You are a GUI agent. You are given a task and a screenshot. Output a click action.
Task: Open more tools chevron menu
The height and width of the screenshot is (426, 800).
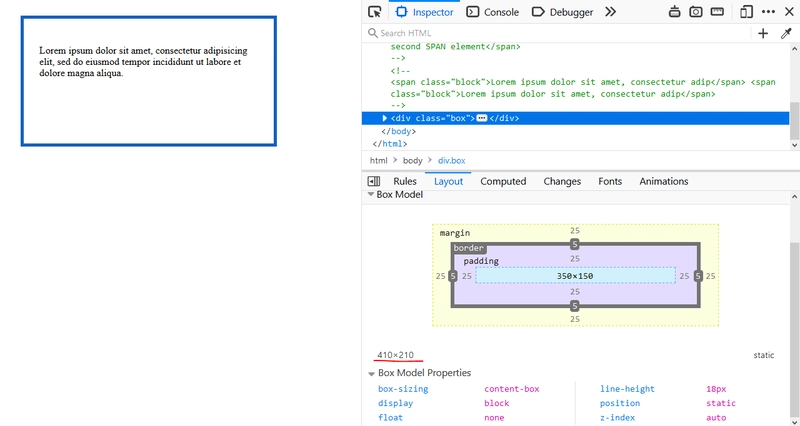click(610, 12)
